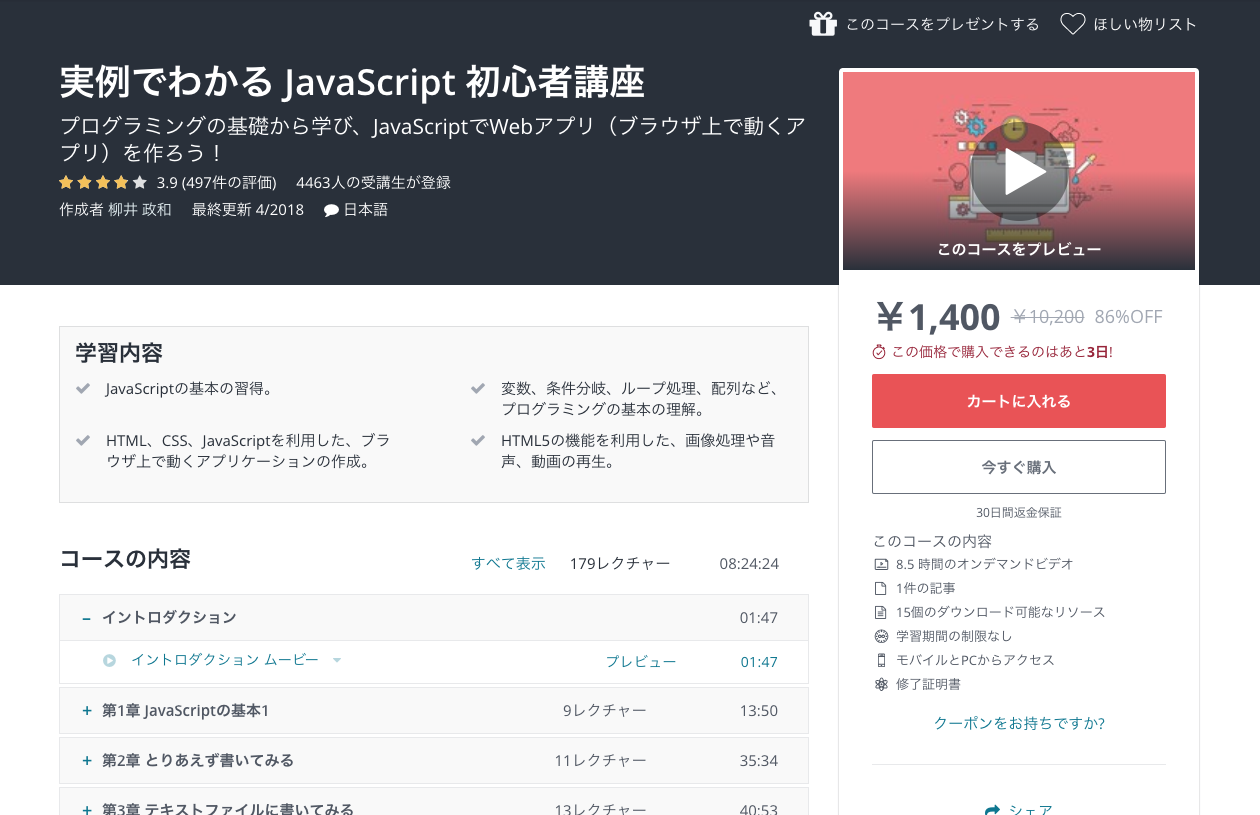Click the mobile device access icon

pyautogui.click(x=881, y=660)
